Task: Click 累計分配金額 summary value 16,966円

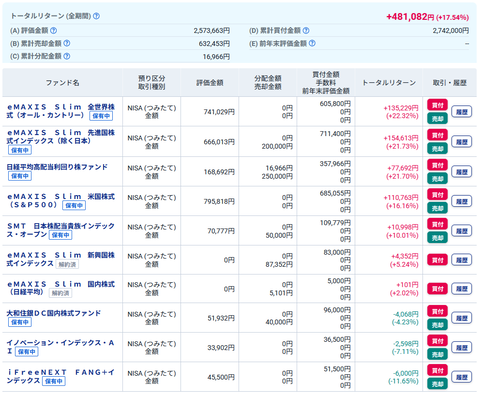Action: [216, 57]
